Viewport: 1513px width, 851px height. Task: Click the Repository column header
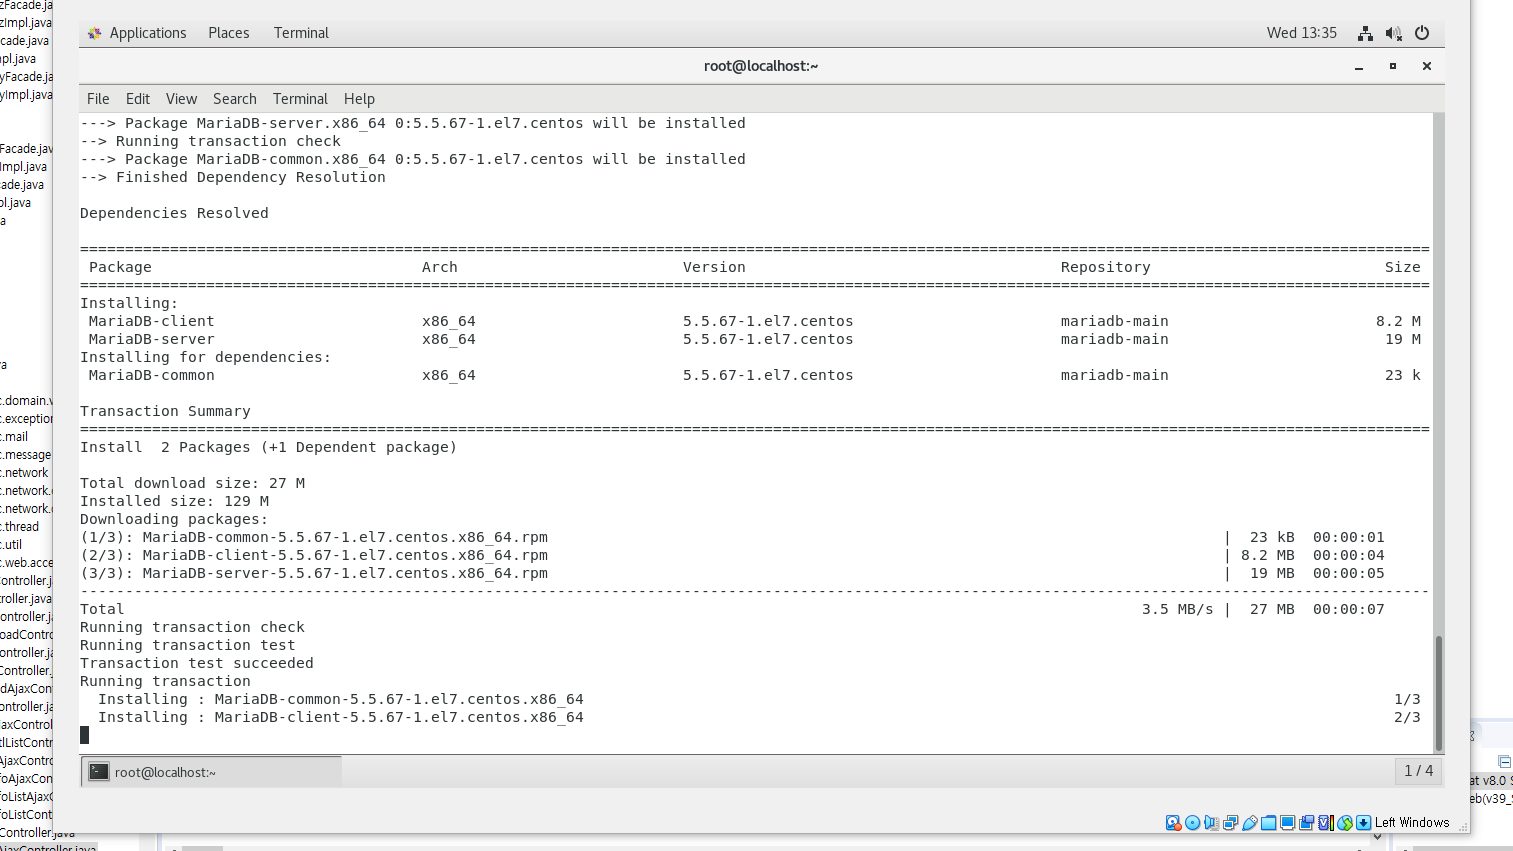click(x=1105, y=267)
